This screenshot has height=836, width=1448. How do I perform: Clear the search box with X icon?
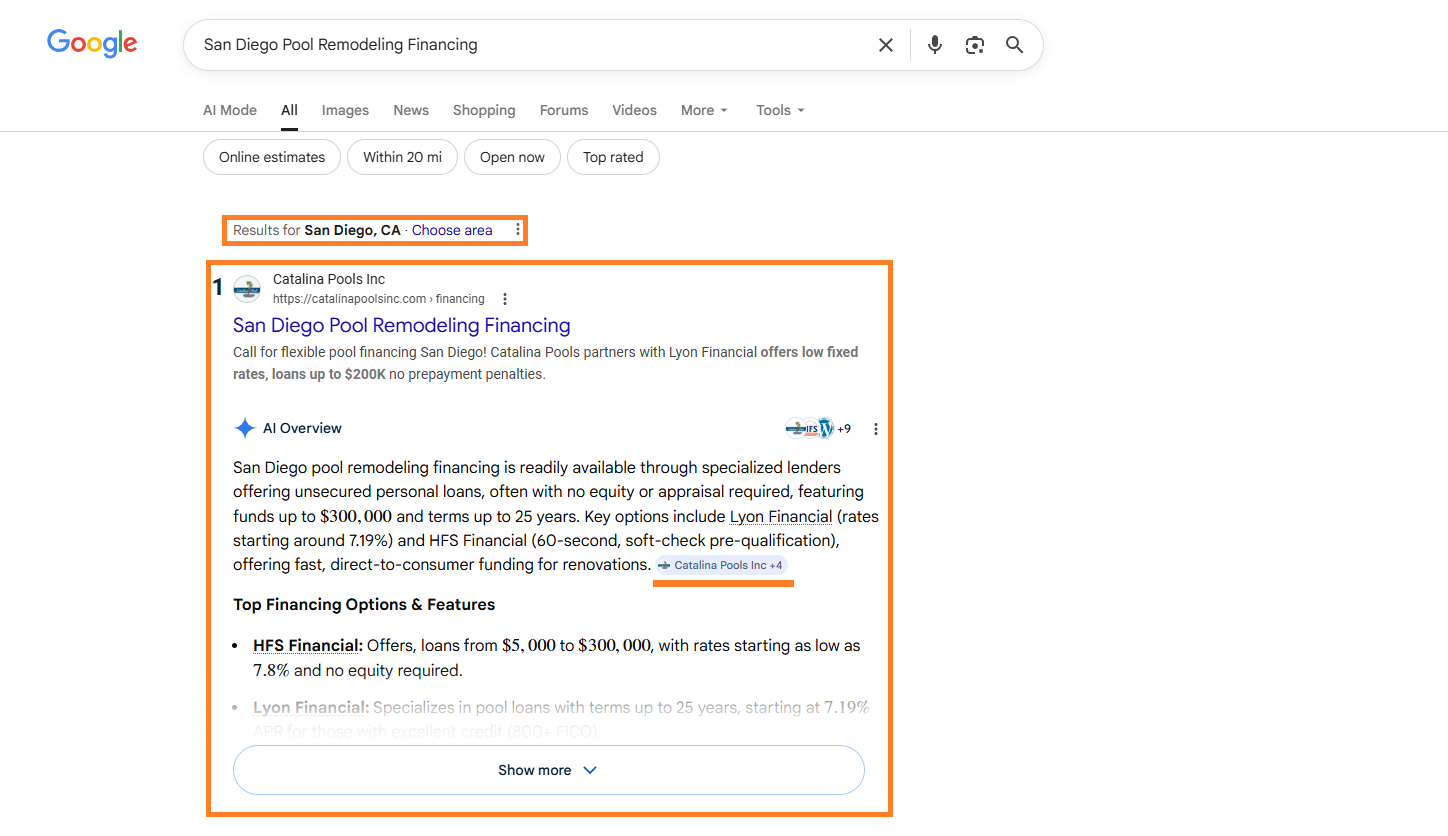pos(886,45)
